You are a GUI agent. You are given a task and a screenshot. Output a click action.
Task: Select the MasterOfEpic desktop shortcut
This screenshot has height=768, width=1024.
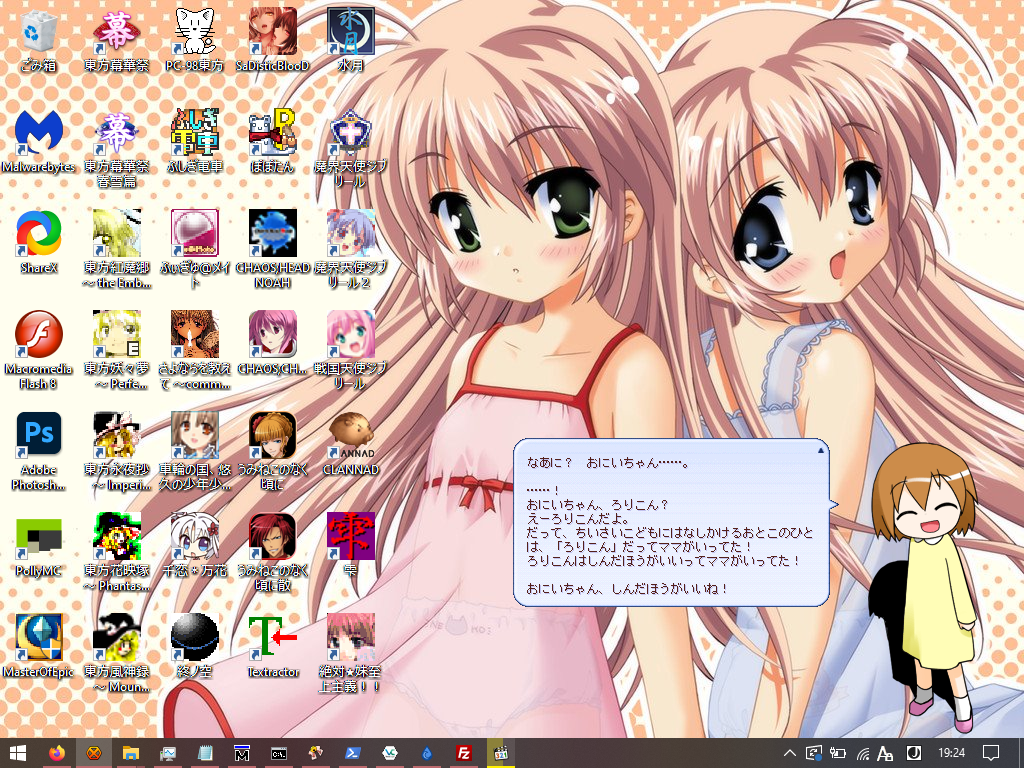pyautogui.click(x=39, y=647)
